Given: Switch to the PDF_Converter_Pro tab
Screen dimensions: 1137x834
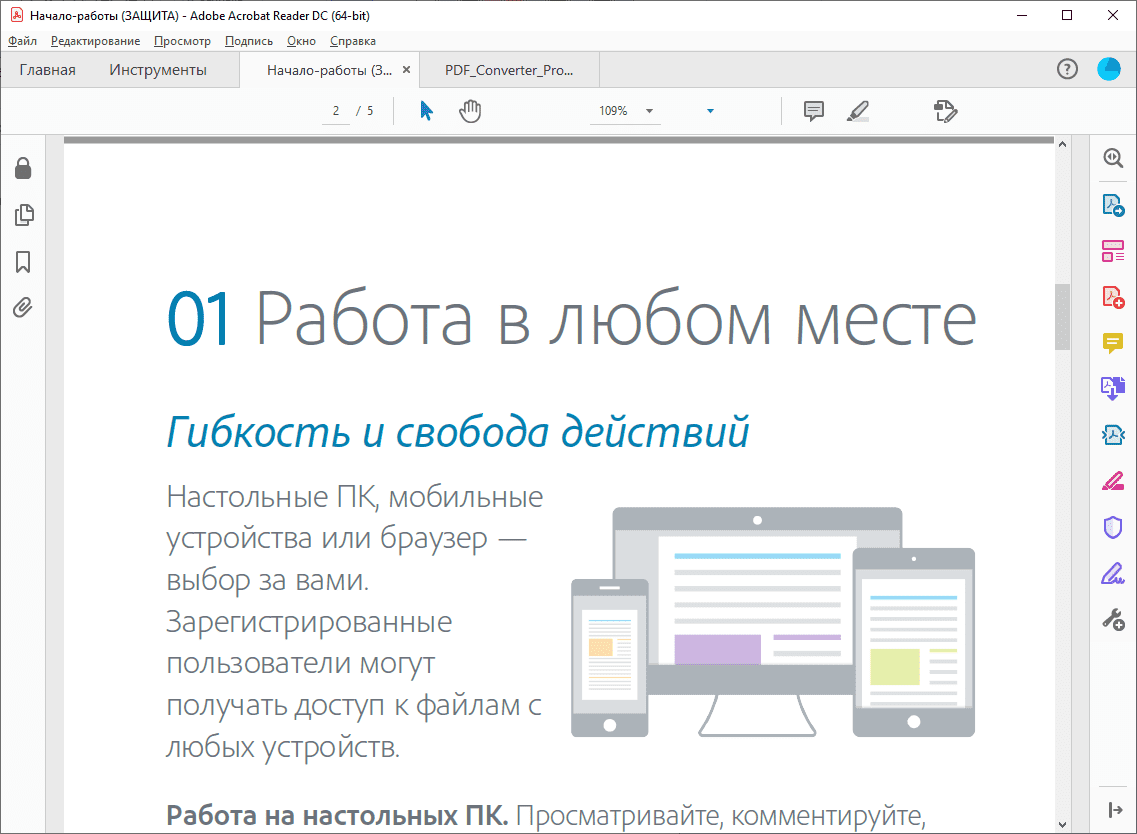Looking at the screenshot, I should point(509,70).
